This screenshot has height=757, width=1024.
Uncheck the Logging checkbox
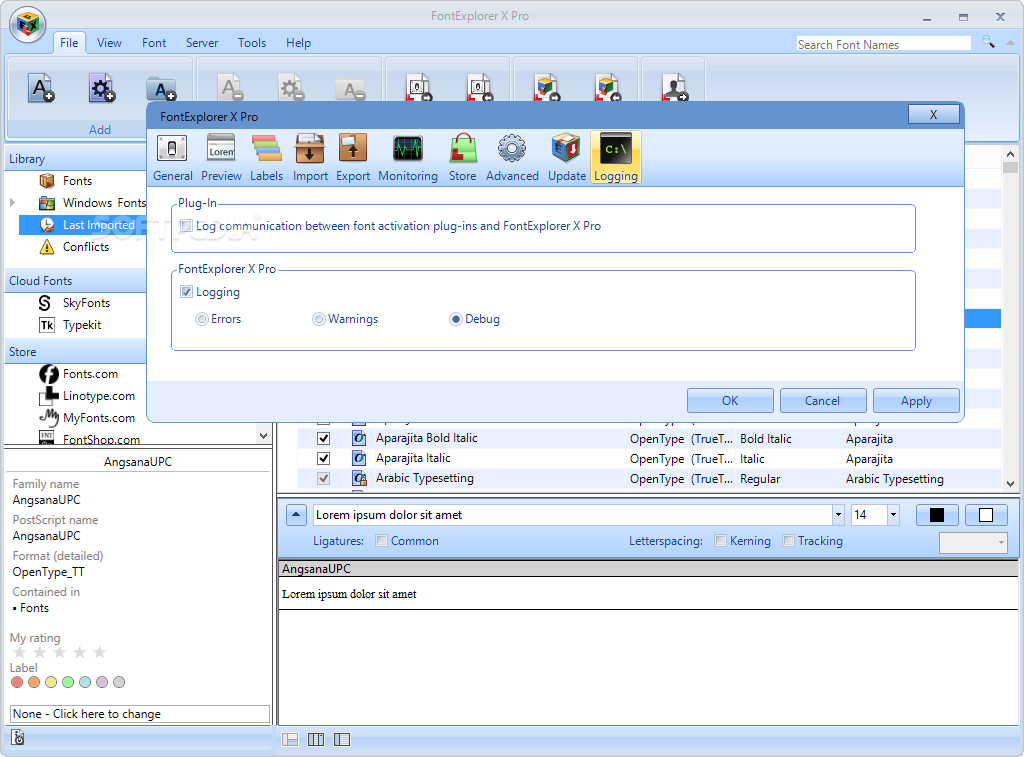click(186, 292)
